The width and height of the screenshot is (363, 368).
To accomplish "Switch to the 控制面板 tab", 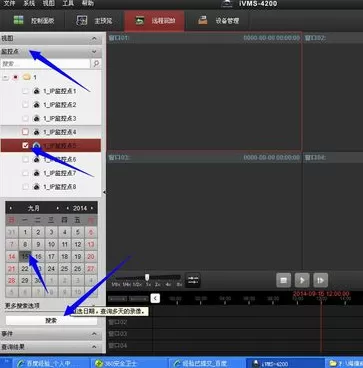I will [x=34, y=21].
